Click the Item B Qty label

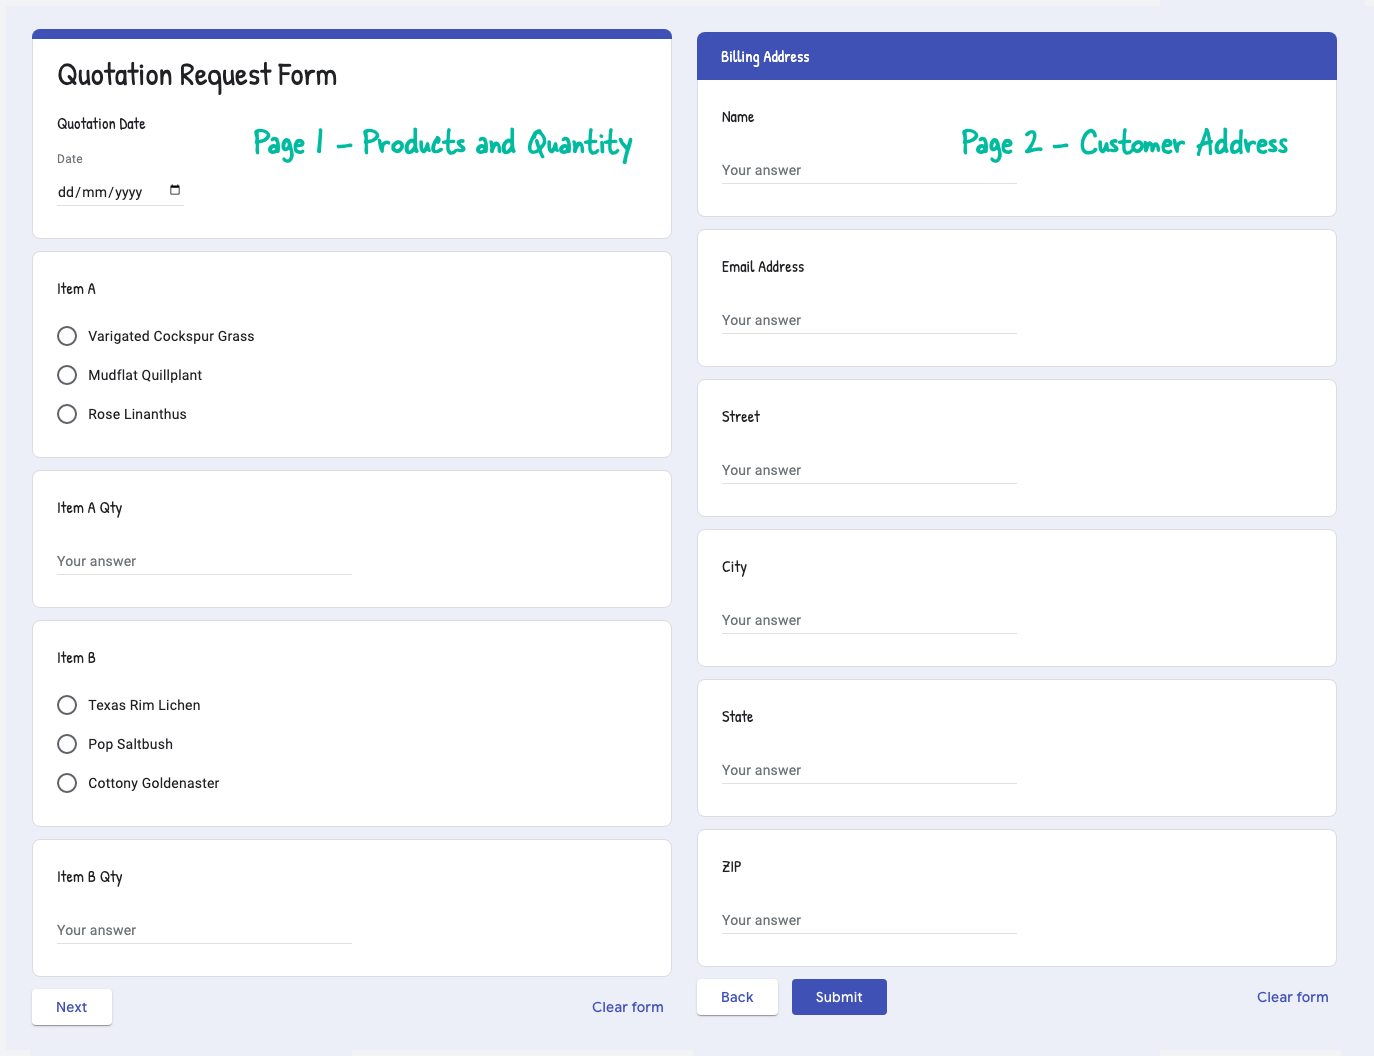pyautogui.click(x=90, y=877)
